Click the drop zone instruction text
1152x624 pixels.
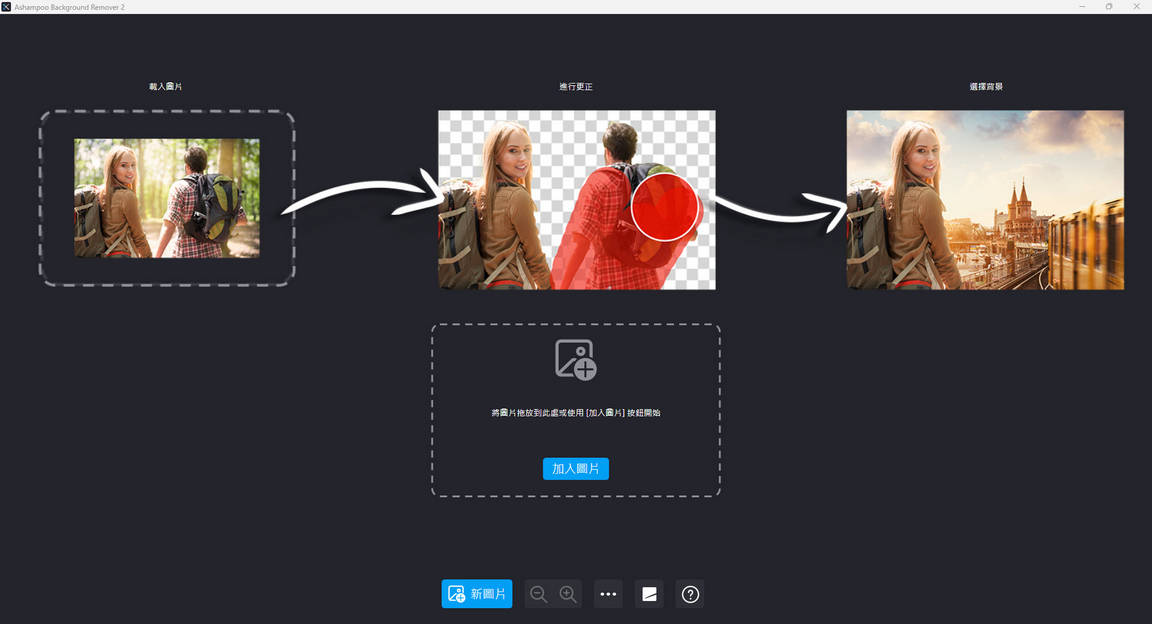575,412
